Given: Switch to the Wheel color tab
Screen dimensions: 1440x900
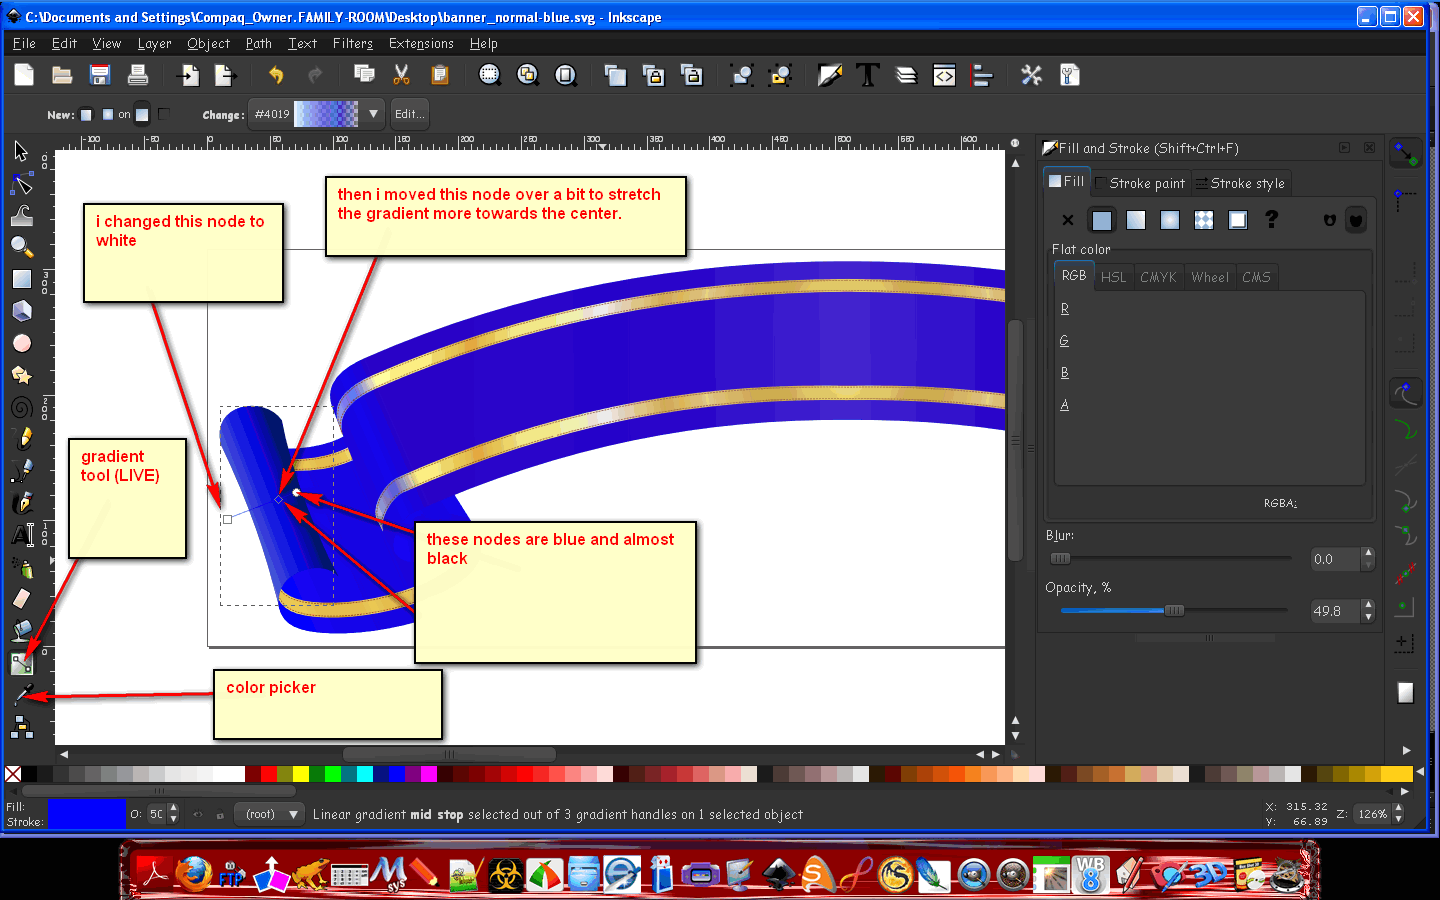Looking at the screenshot, I should [x=1210, y=277].
